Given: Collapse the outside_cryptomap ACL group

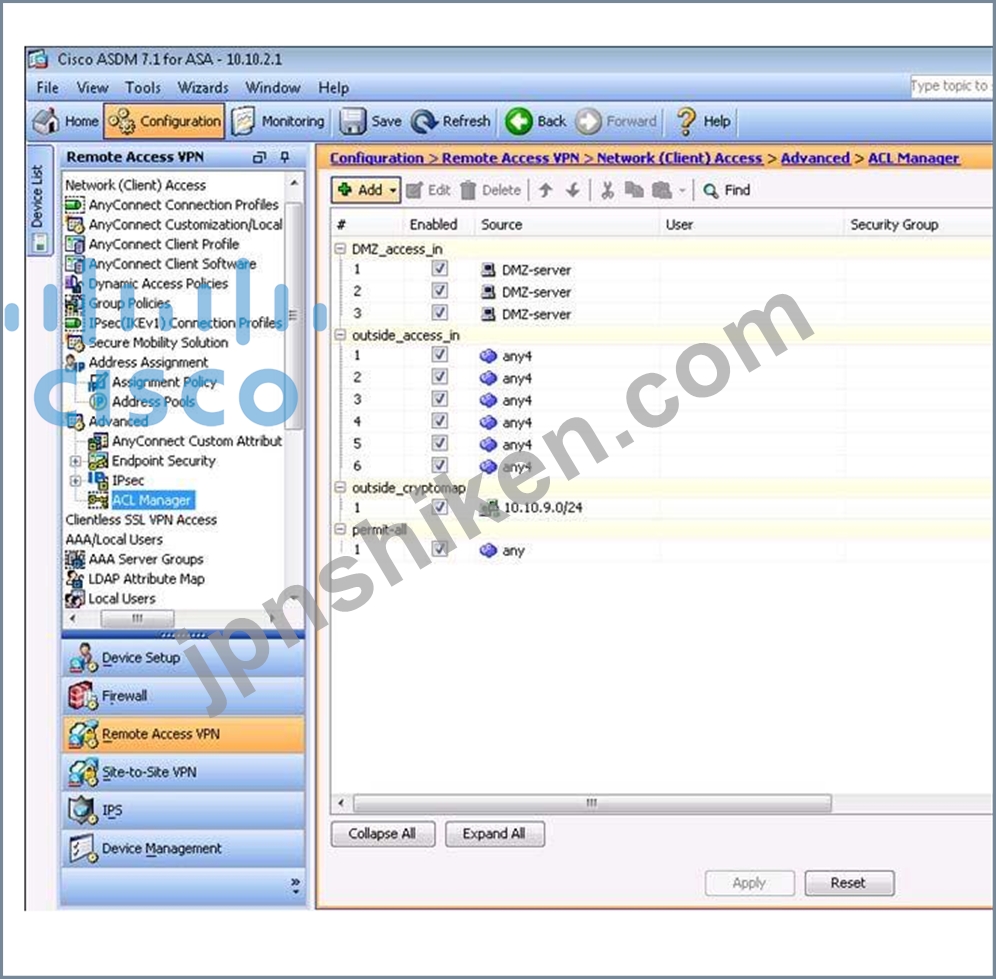Looking at the screenshot, I should (340, 487).
